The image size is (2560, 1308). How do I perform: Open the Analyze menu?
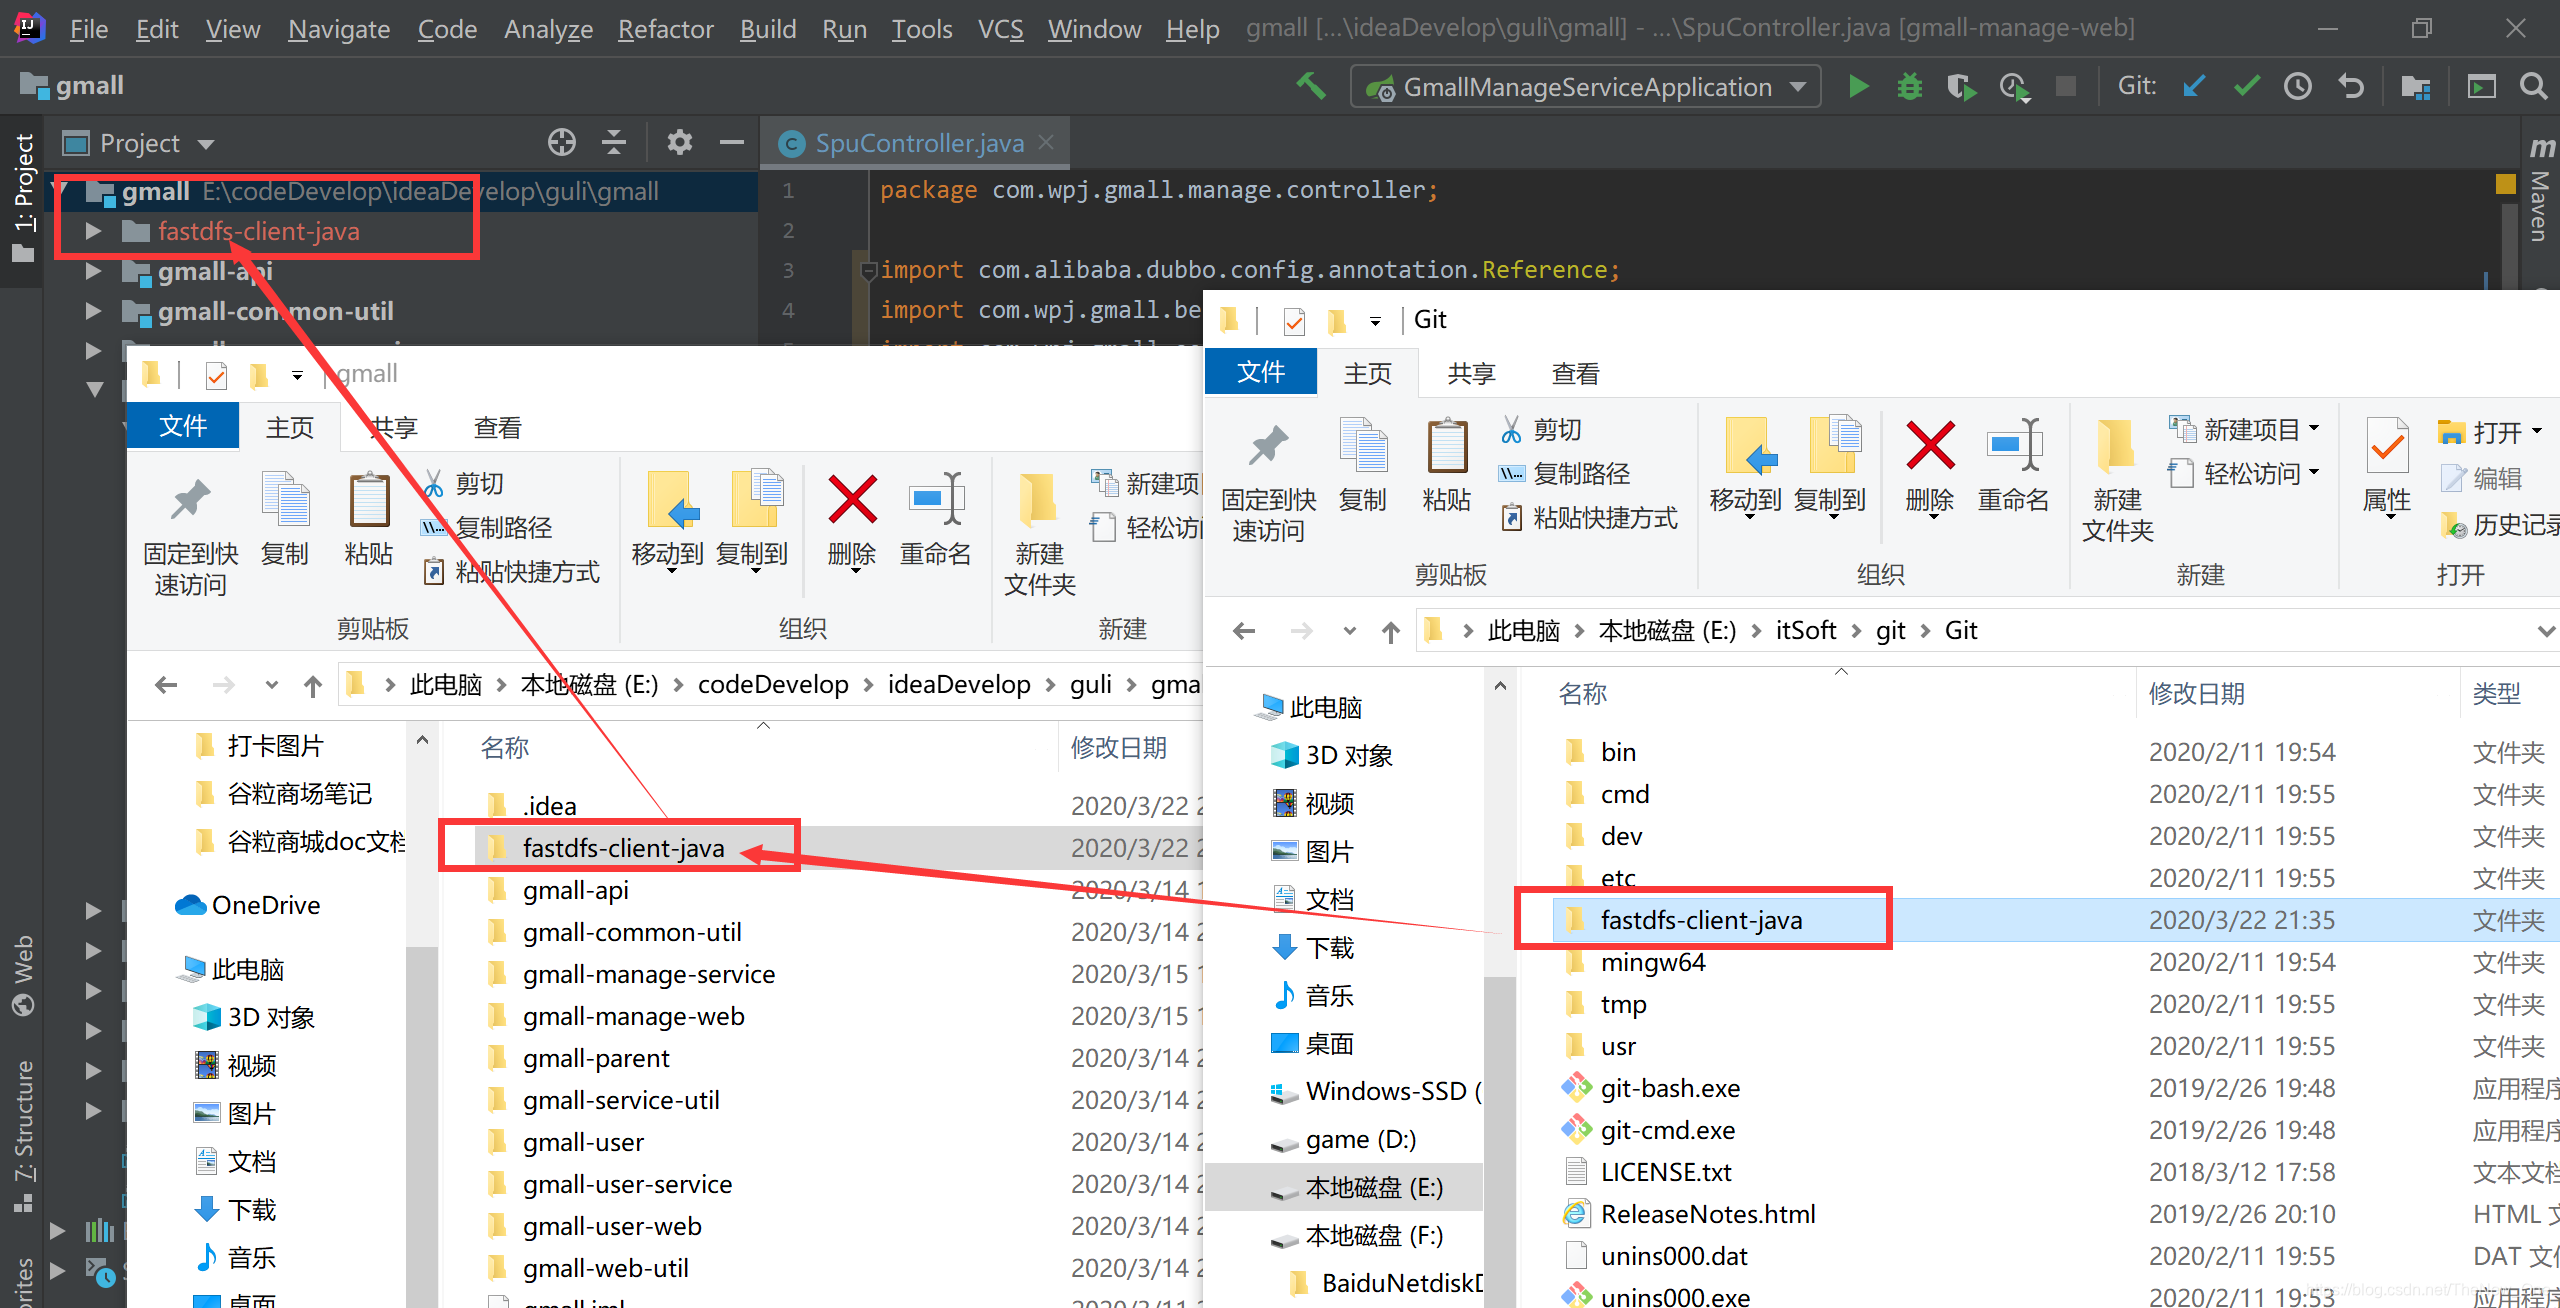[548, 29]
